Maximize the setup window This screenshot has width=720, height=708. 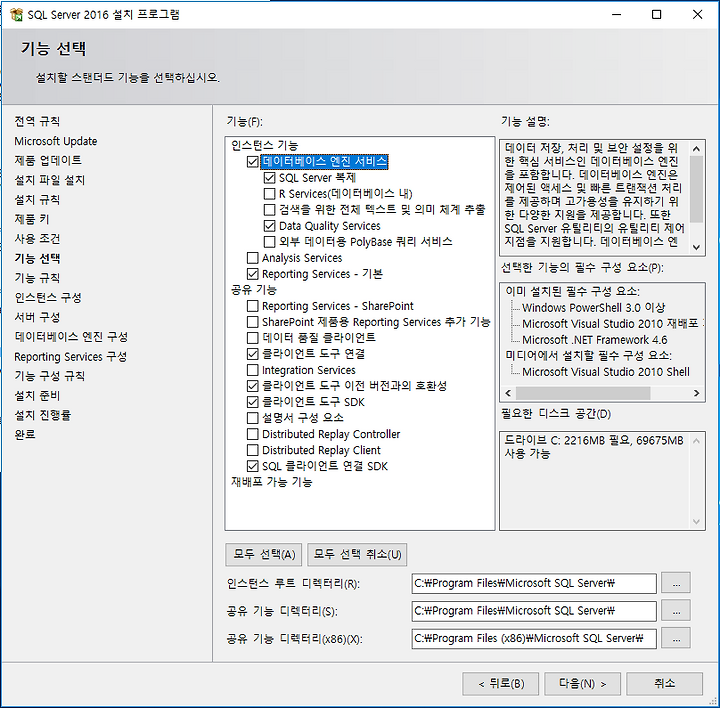pos(657,15)
